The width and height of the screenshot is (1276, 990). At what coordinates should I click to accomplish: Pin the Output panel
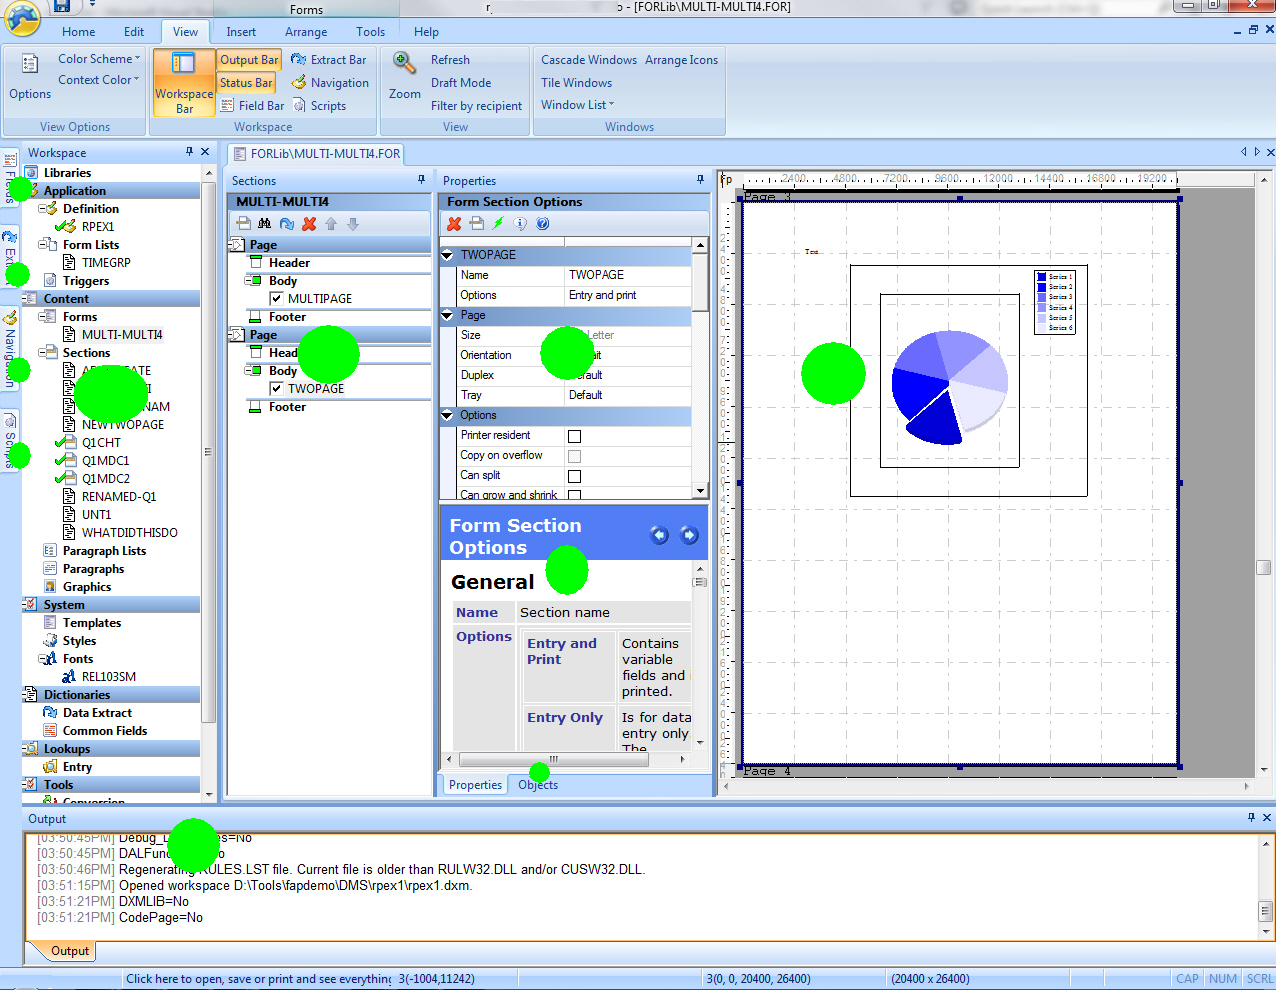pyautogui.click(x=1251, y=818)
